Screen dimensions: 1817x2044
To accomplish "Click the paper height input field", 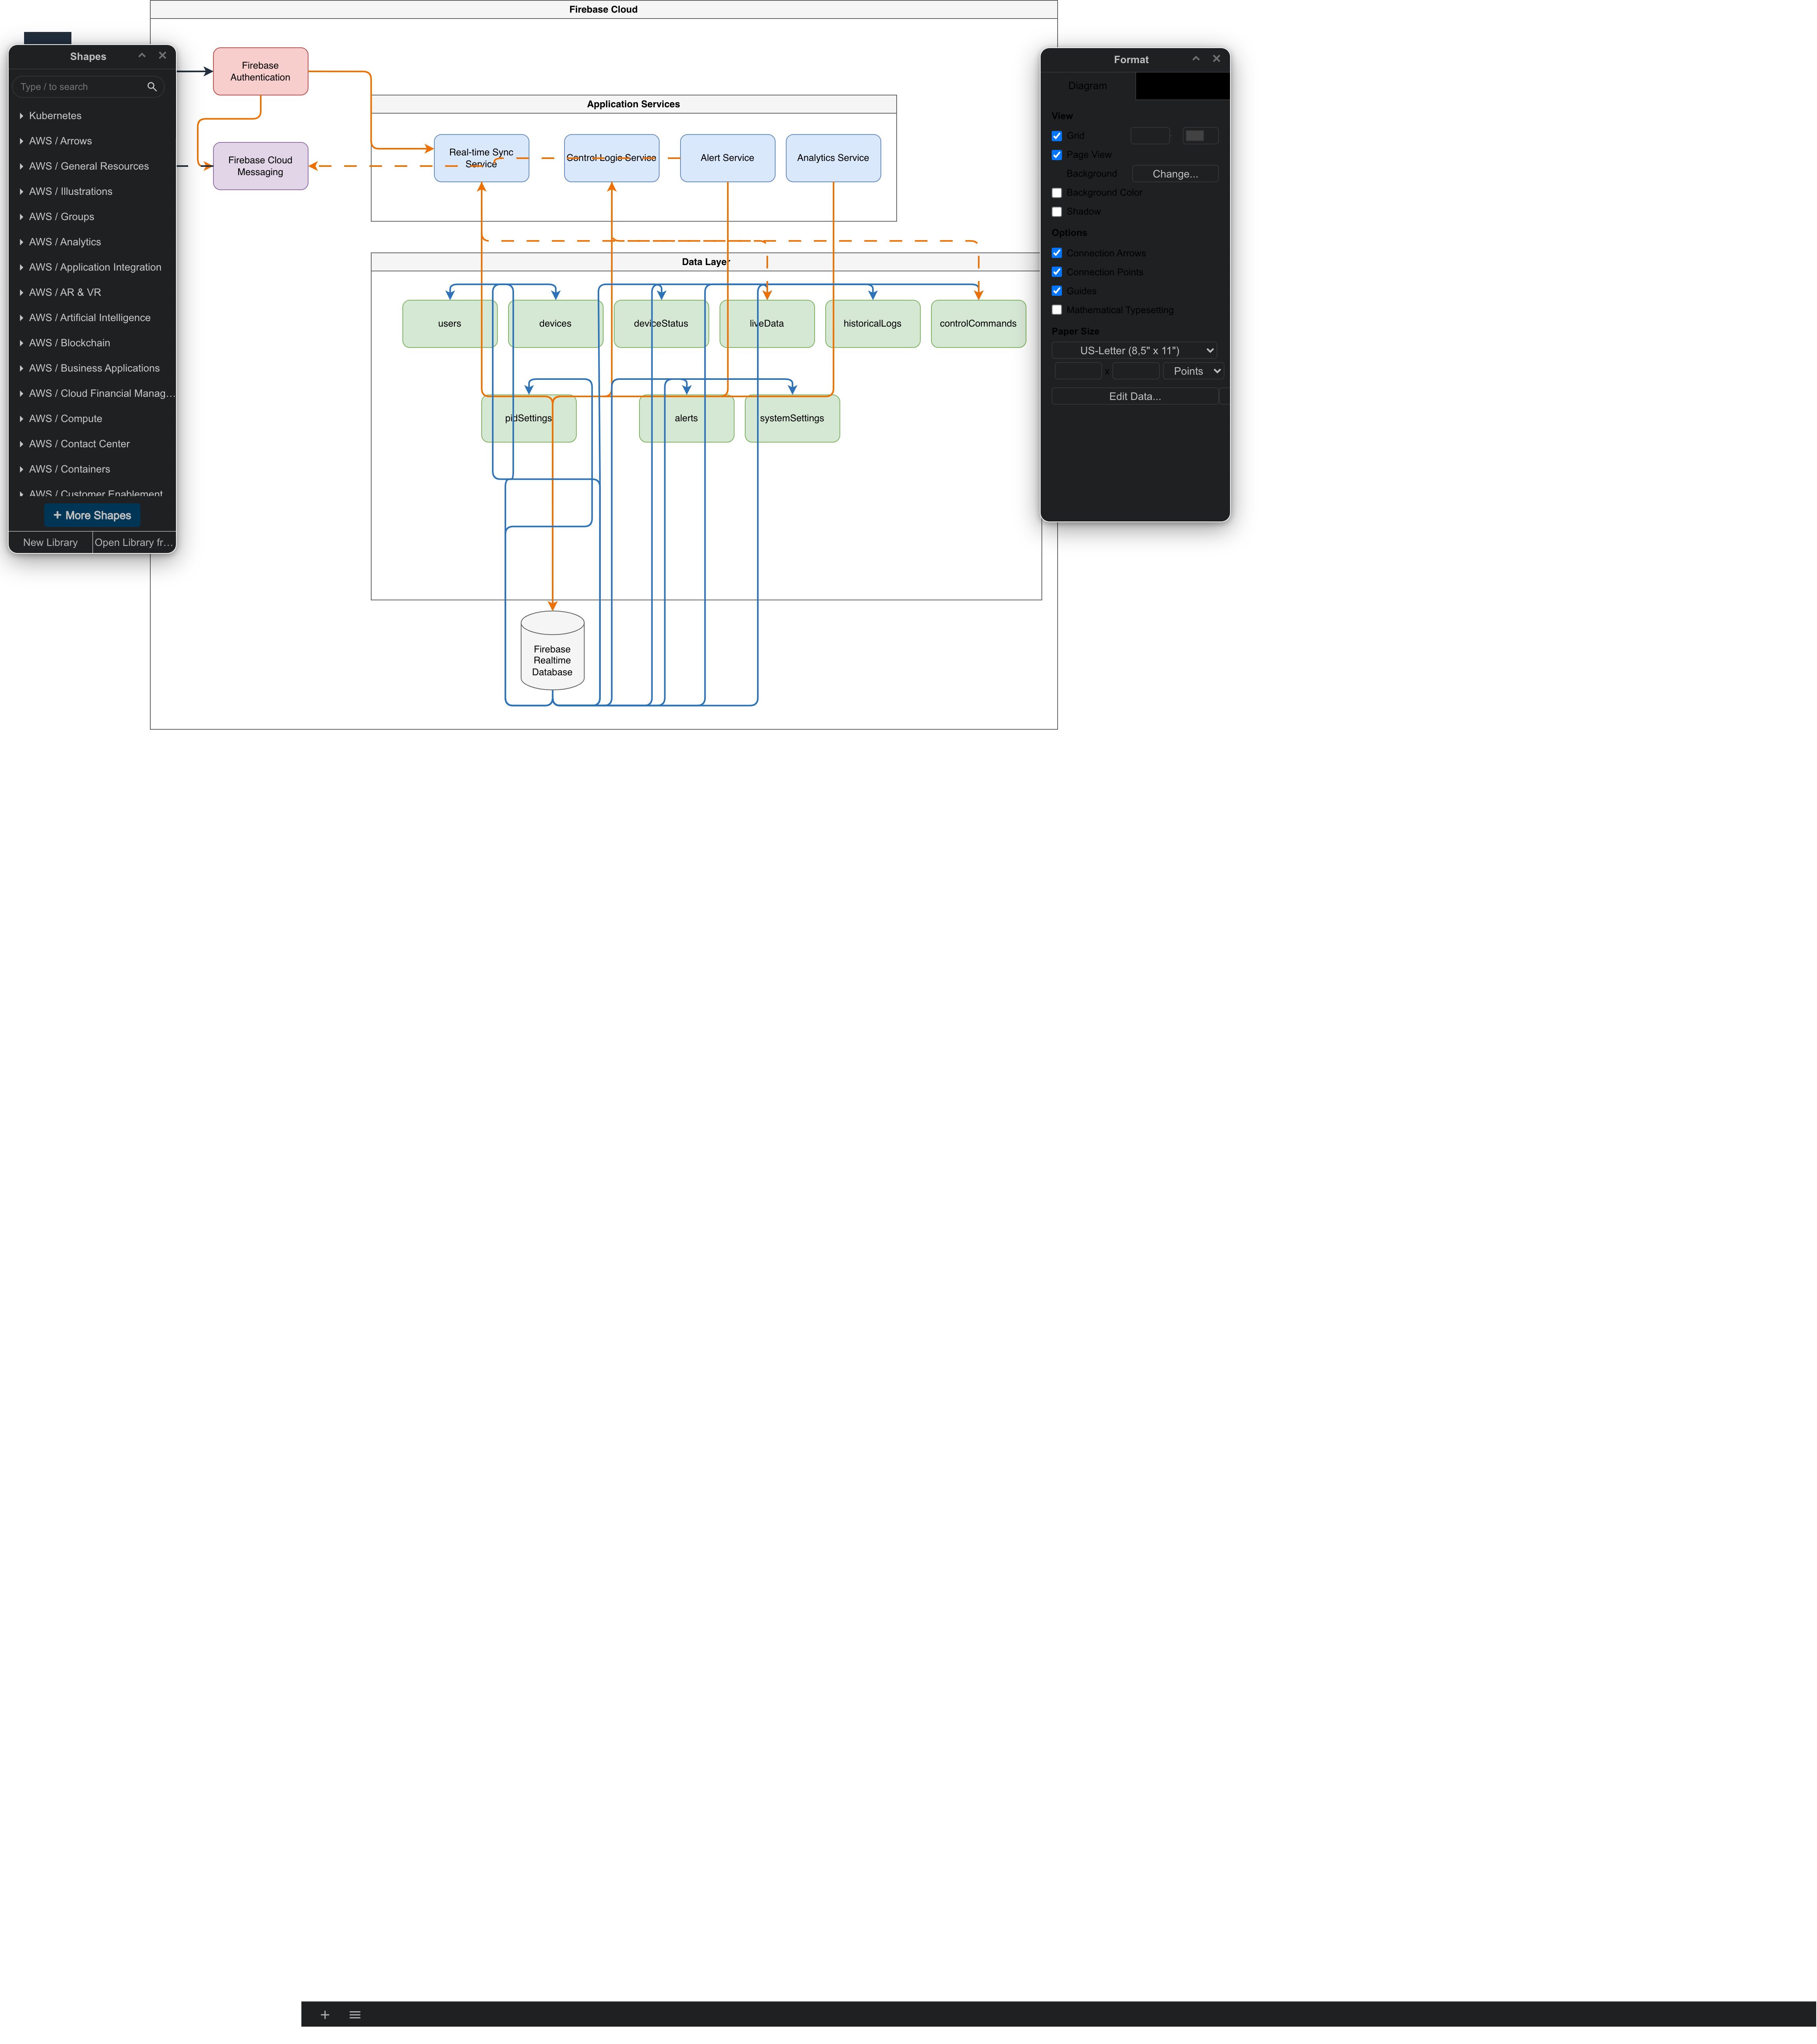I will coord(1136,371).
